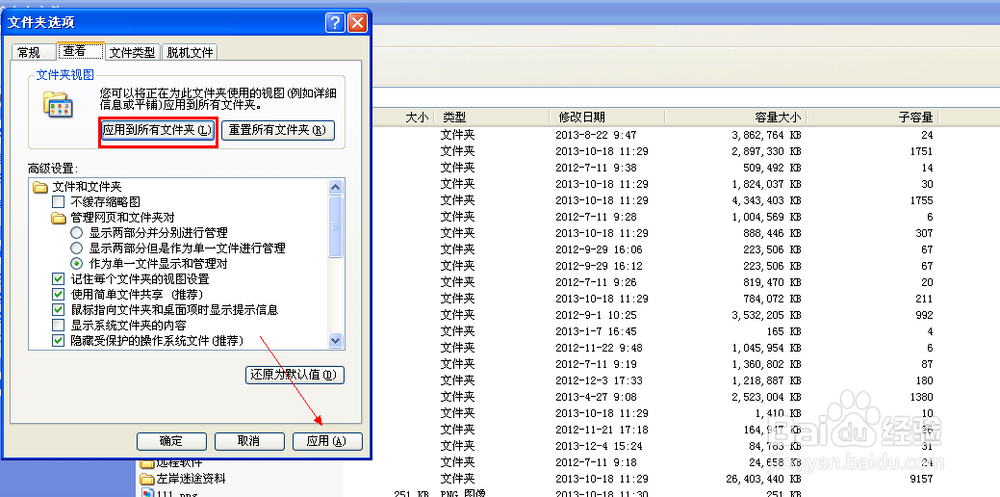Click the sub-count cell 9157
Screen dimensions: 1000x497
[x=922, y=478]
